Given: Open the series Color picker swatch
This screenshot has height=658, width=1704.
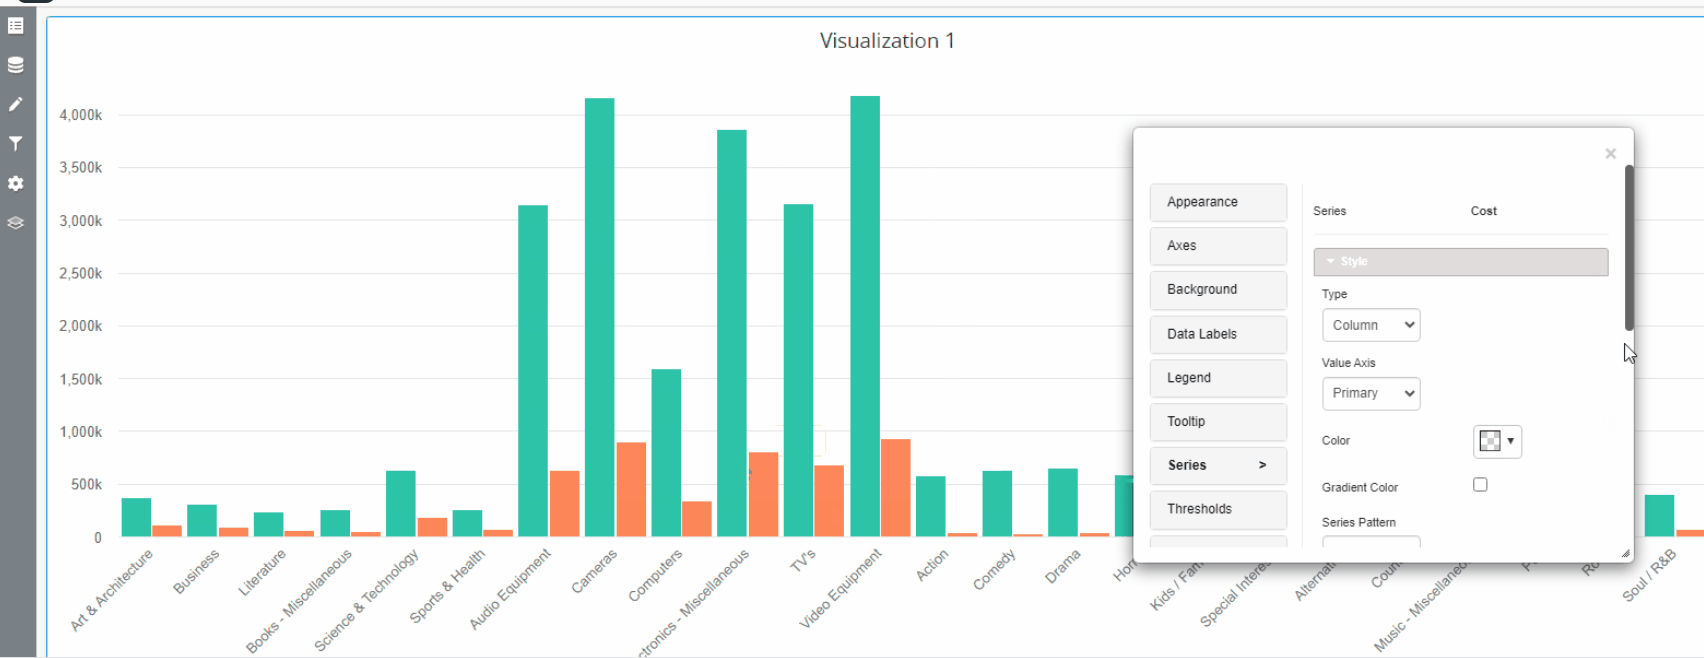Looking at the screenshot, I should point(1497,441).
